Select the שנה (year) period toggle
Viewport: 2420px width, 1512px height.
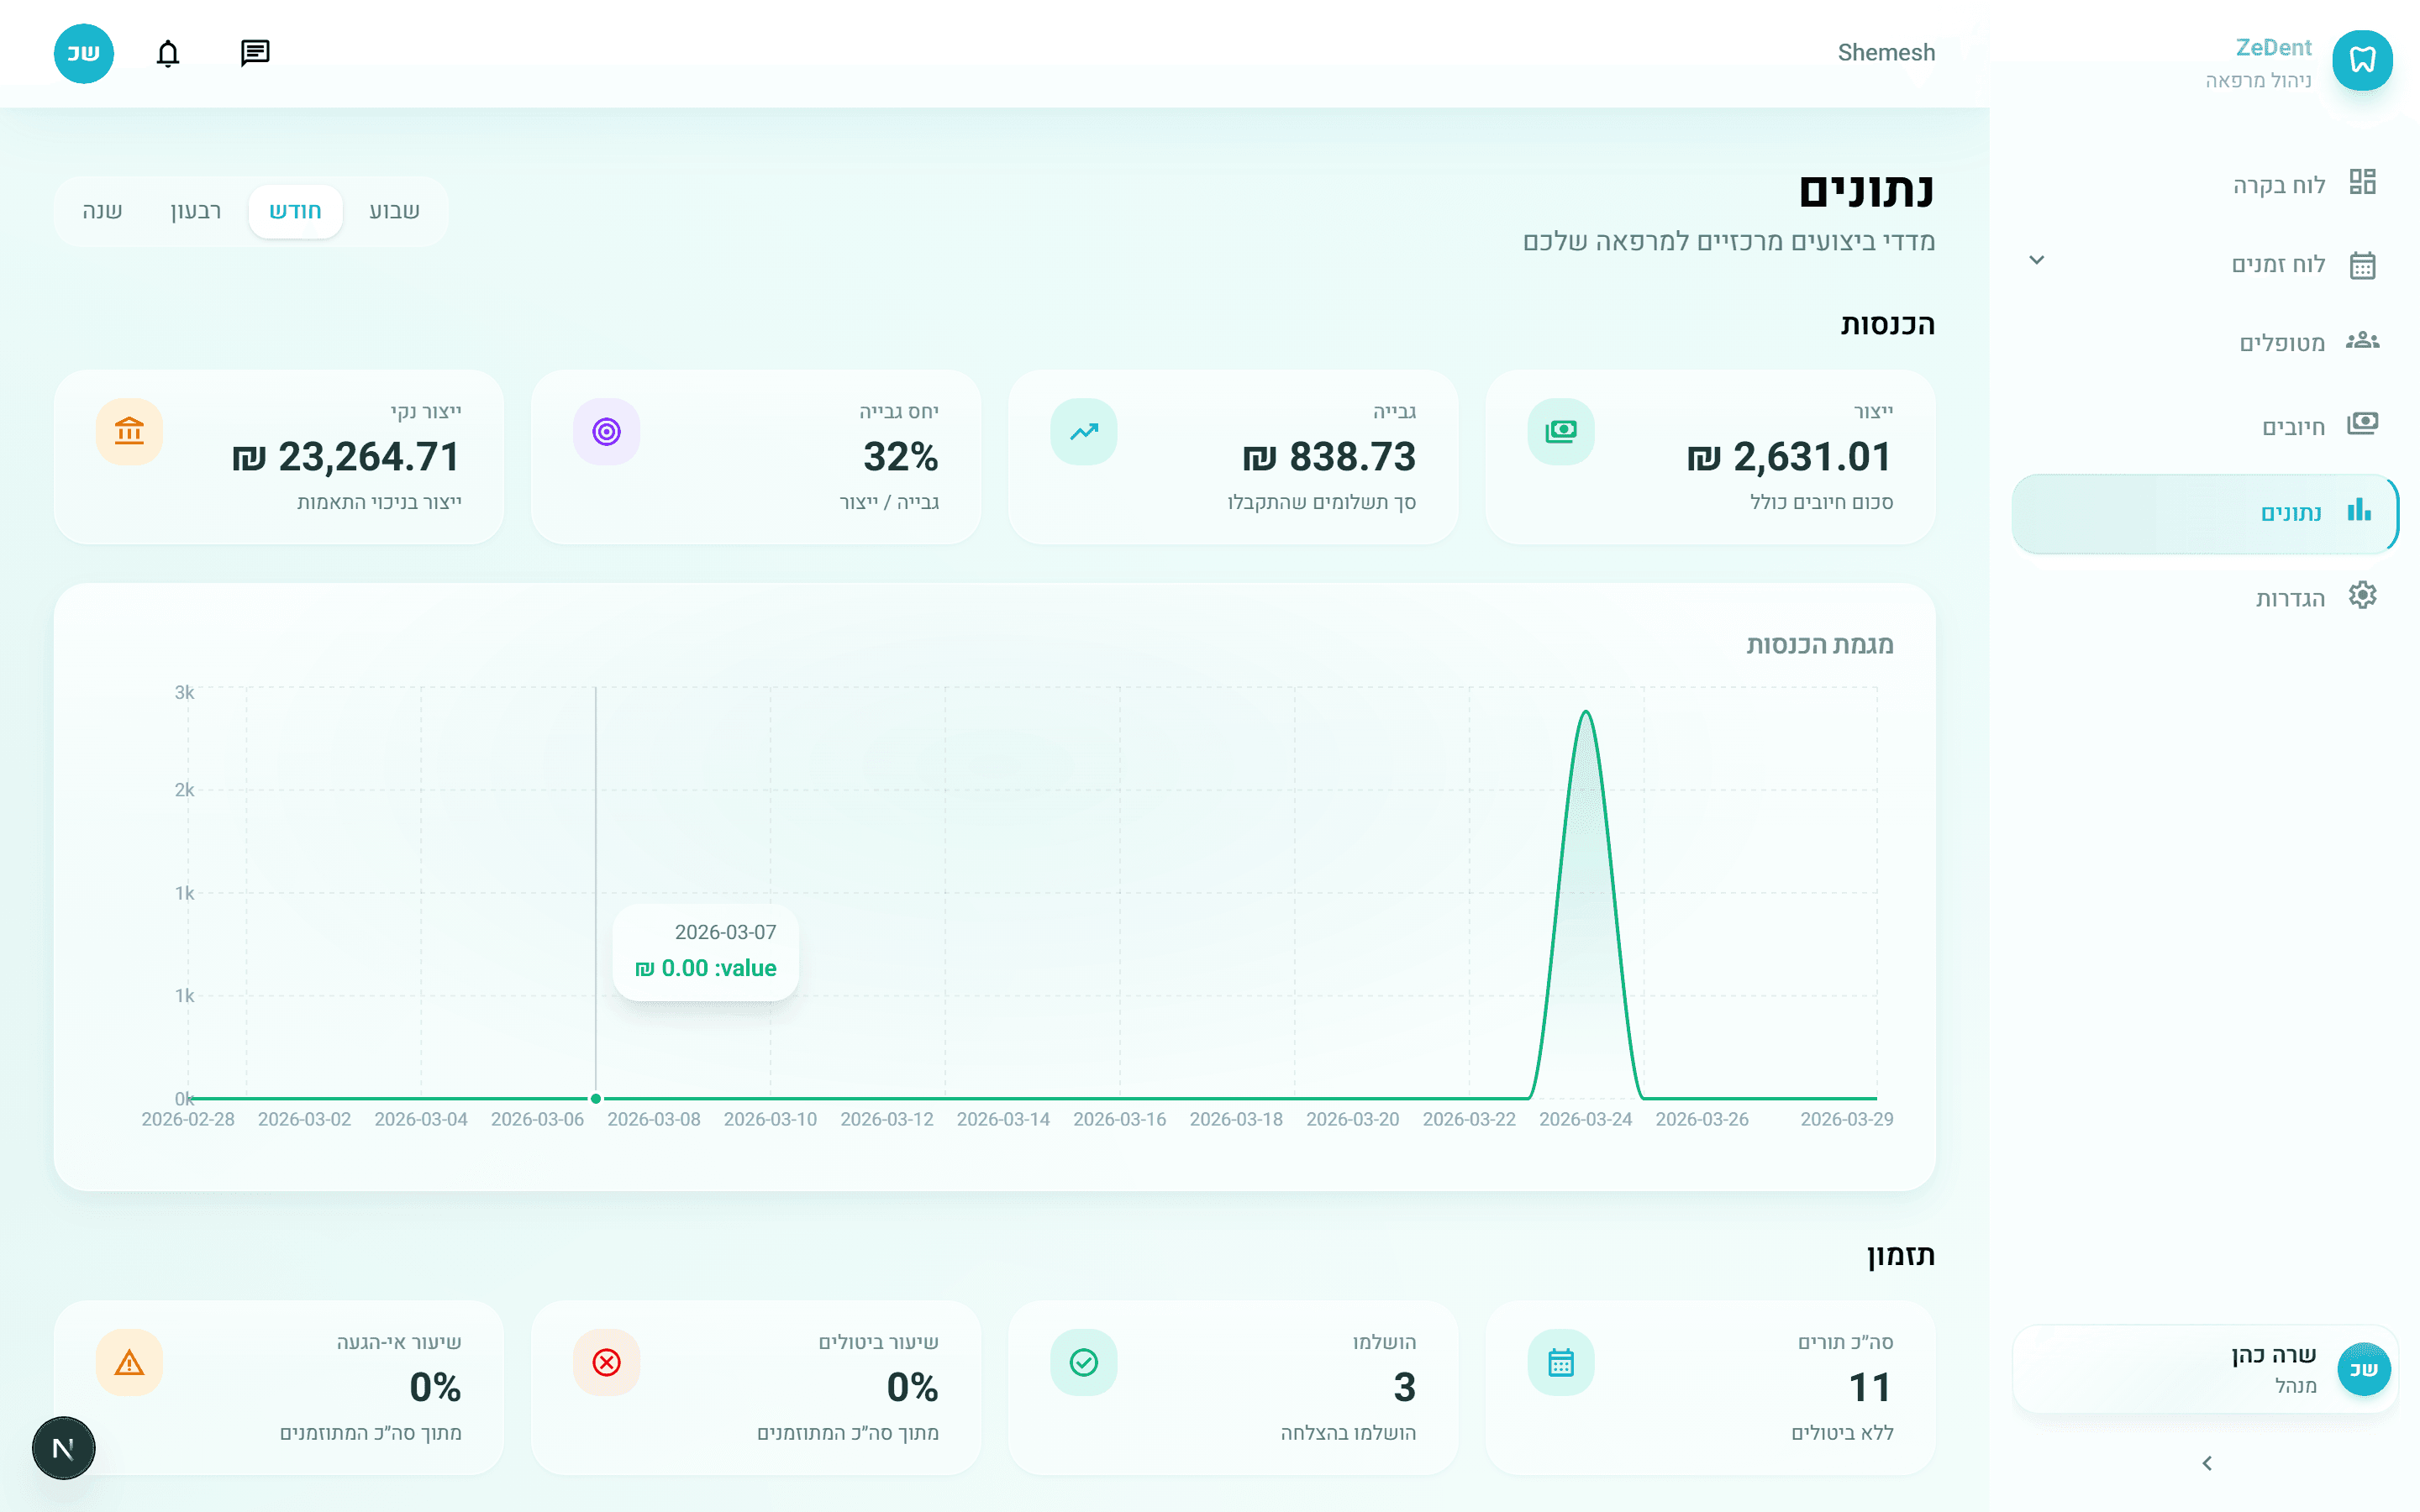[102, 211]
